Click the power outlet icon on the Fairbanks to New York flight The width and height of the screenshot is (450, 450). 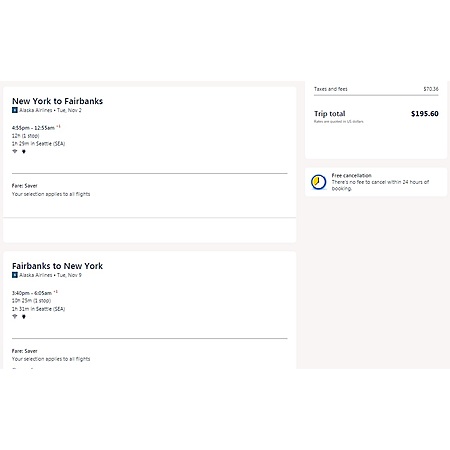point(24,317)
